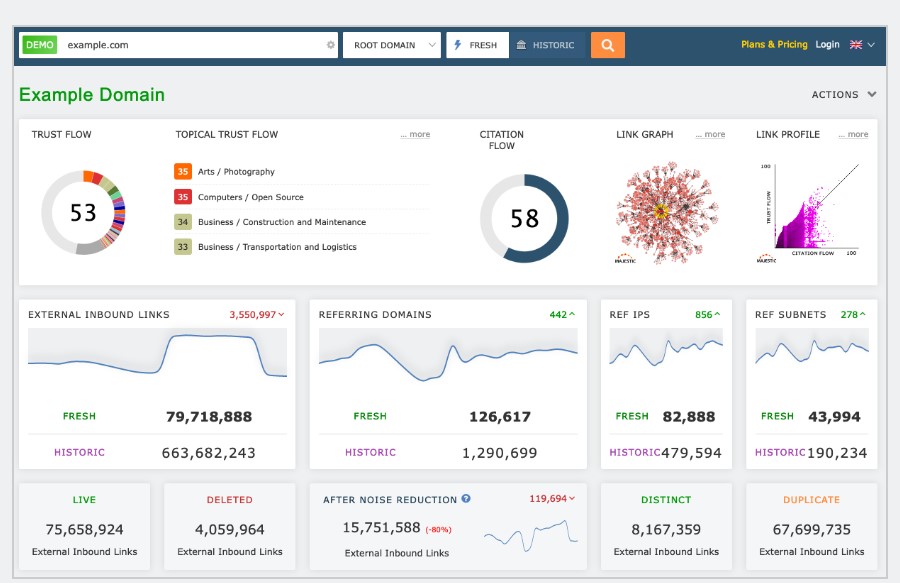Screen dimensions: 900x583
Task: Click the Citation Flow 58 gauge
Action: tap(524, 218)
